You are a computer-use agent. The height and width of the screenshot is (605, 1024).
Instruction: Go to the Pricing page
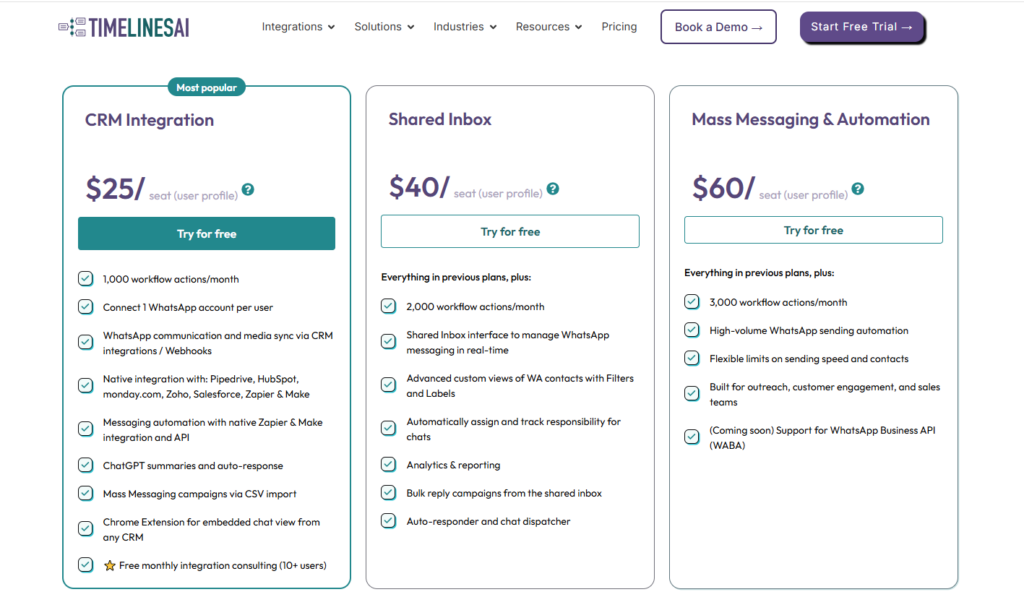619,27
